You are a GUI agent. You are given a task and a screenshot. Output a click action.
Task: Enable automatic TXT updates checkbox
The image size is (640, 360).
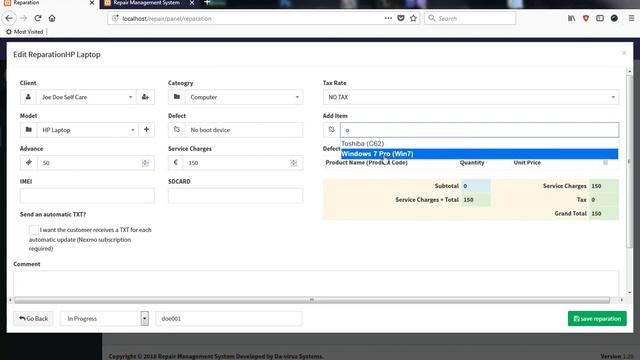tap(33, 230)
